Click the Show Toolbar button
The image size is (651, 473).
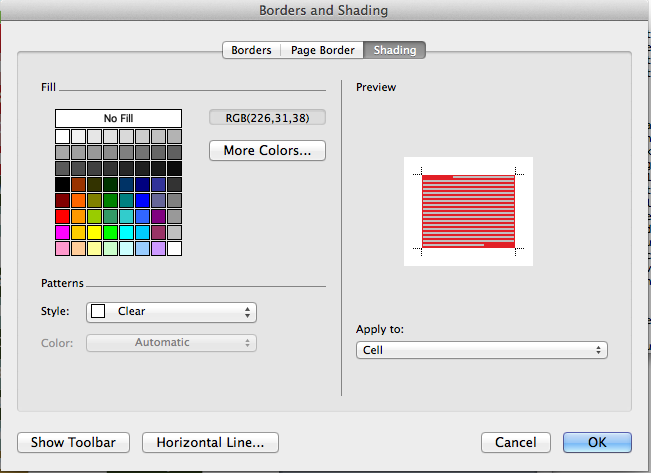coord(73,442)
